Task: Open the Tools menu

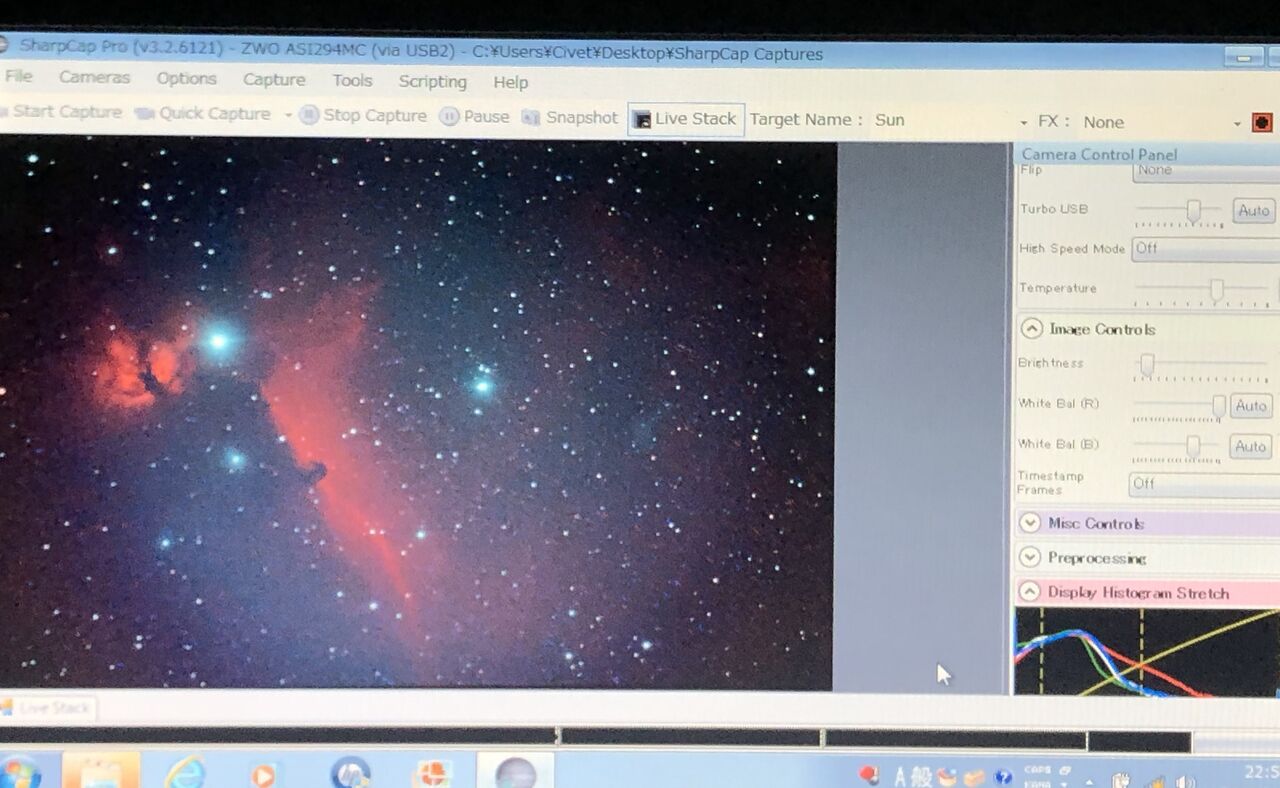Action: coord(352,81)
